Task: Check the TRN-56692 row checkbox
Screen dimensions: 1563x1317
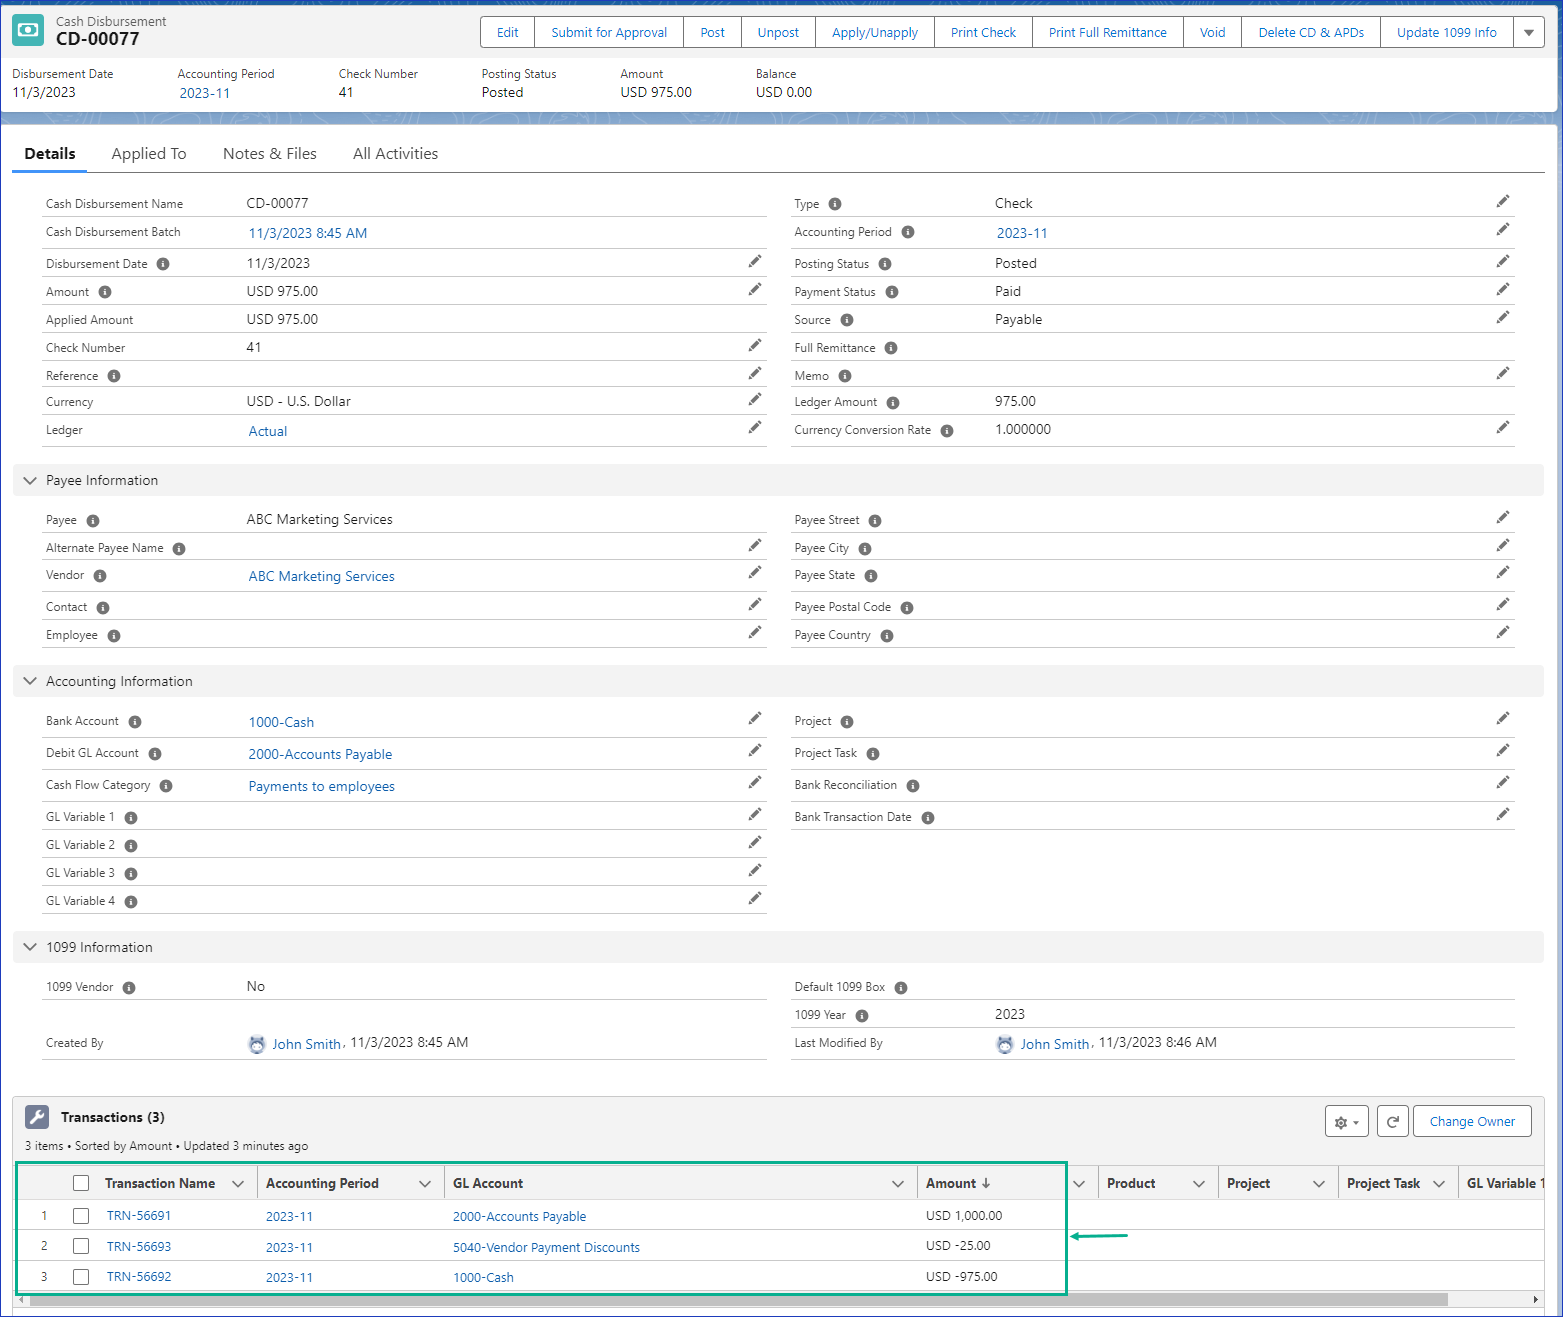Action: [81, 1277]
